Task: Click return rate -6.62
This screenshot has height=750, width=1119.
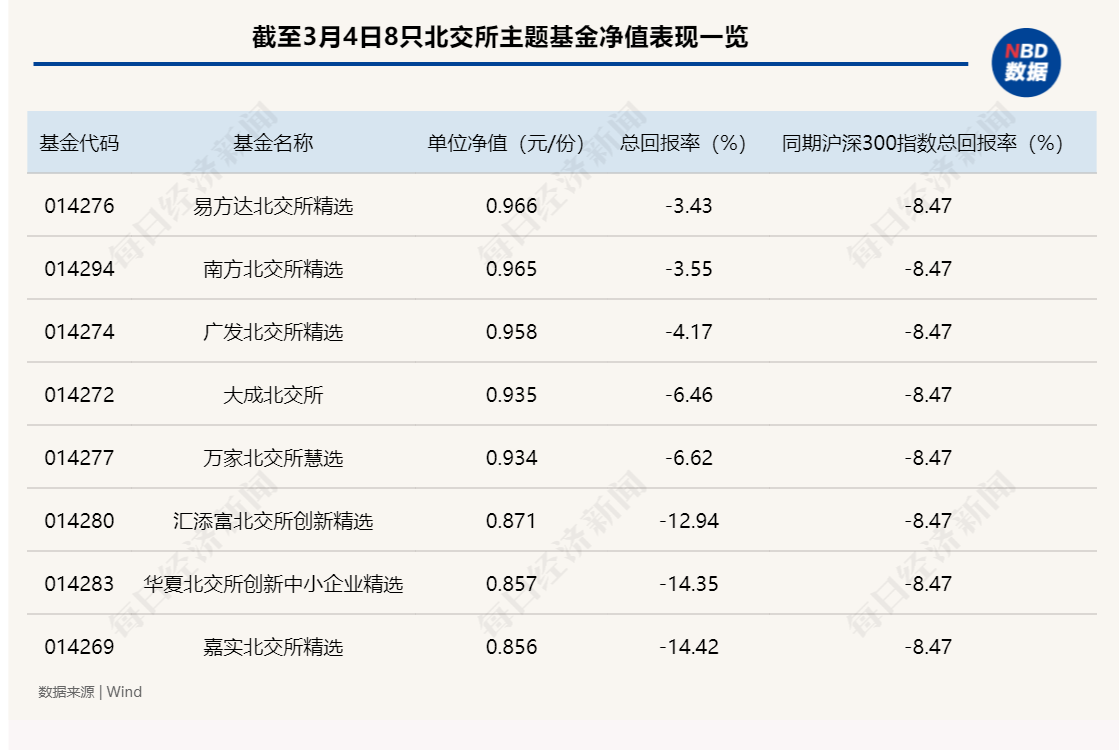Action: pyautogui.click(x=689, y=457)
